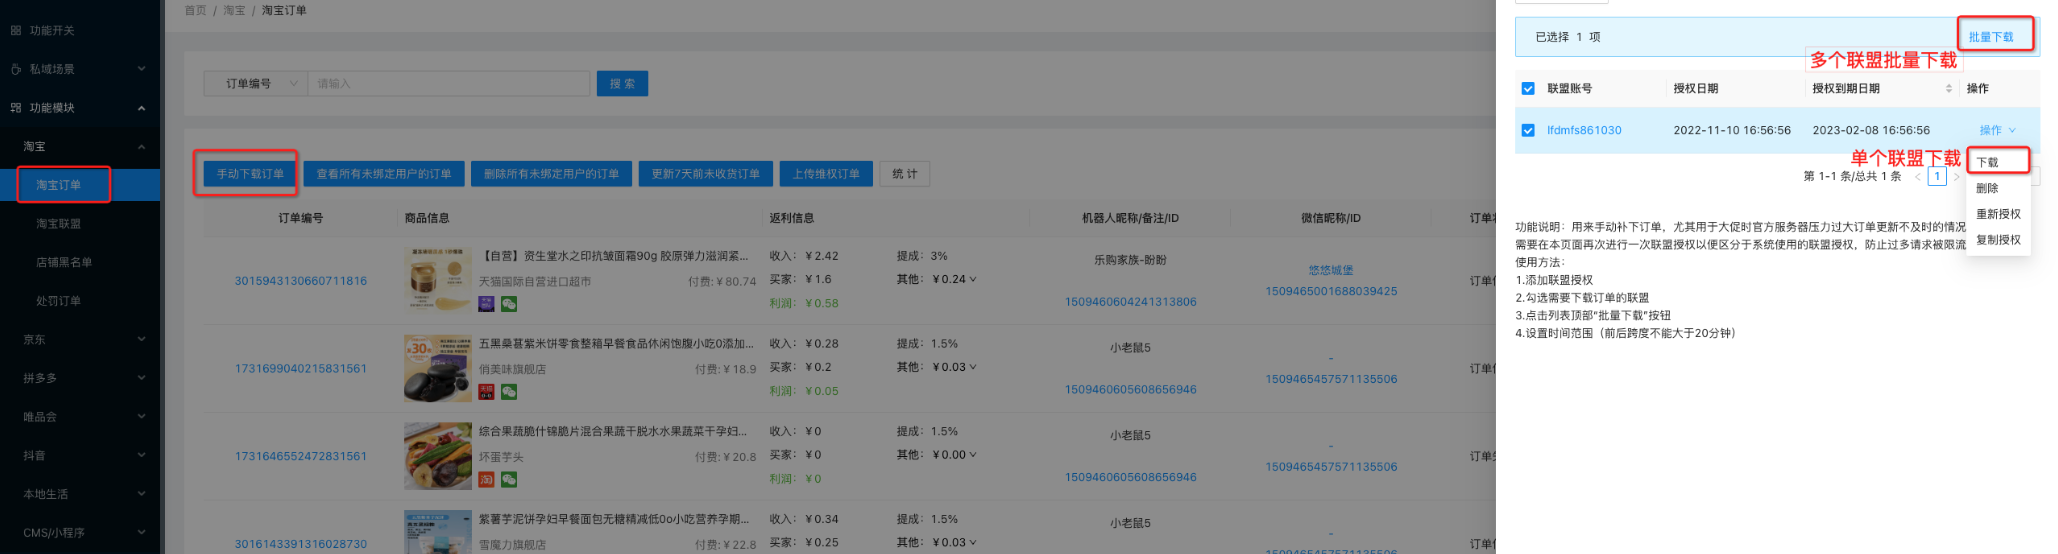Focus the 请输入 order search field
The image size is (2058, 554).
(x=448, y=84)
